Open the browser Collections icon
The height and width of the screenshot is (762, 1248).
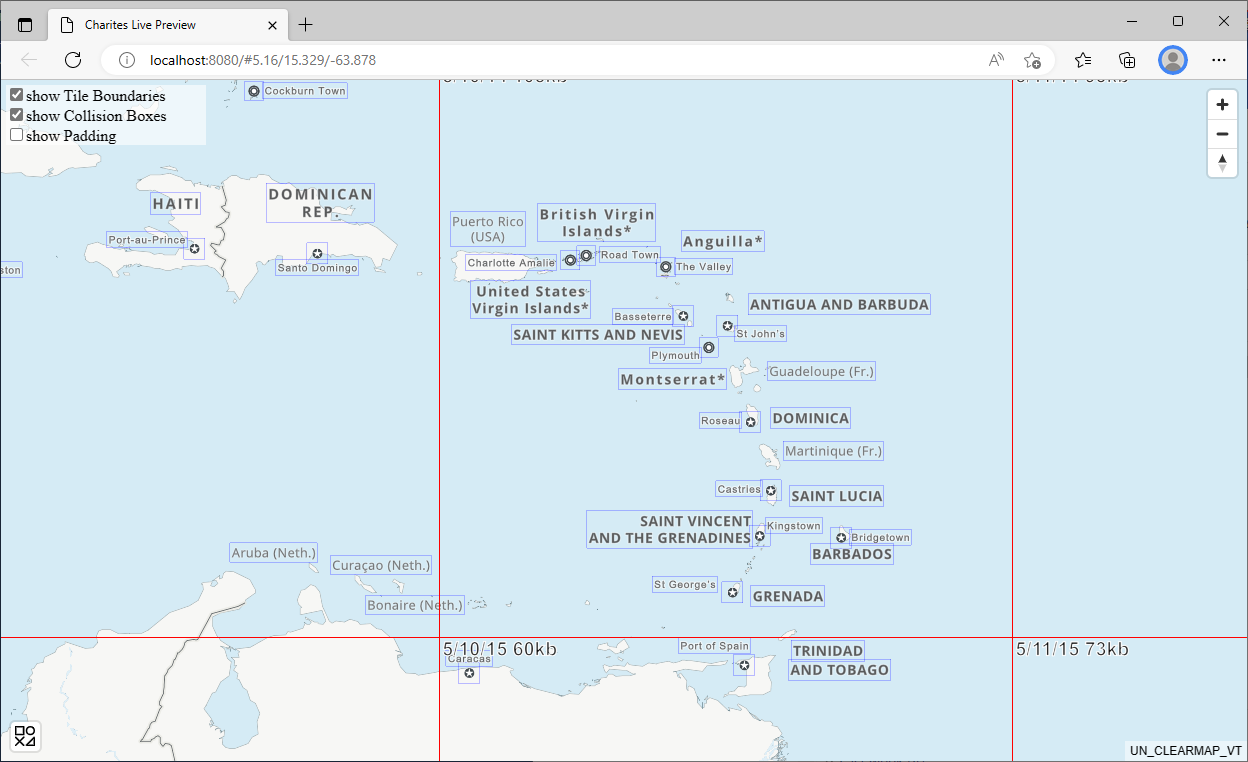(1127, 60)
